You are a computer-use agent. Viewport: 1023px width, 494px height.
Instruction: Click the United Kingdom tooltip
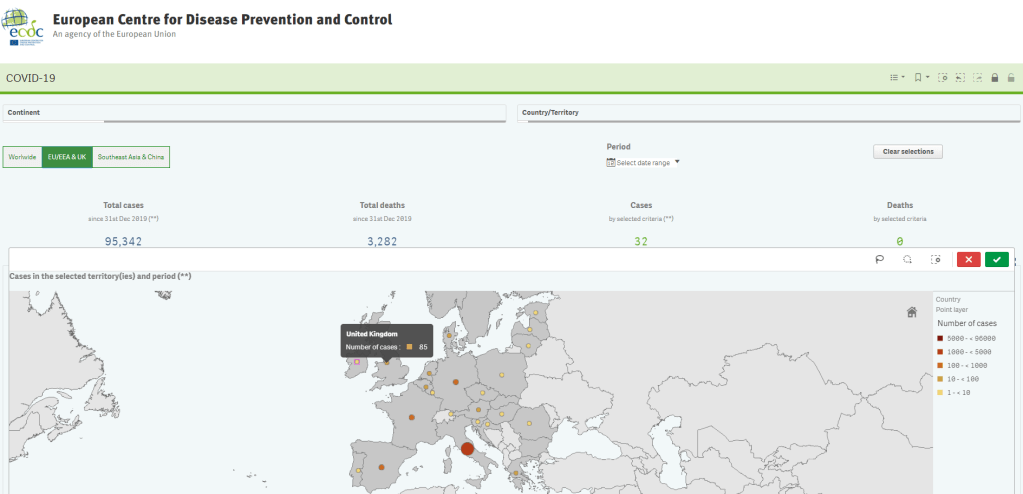pyautogui.click(x=387, y=341)
